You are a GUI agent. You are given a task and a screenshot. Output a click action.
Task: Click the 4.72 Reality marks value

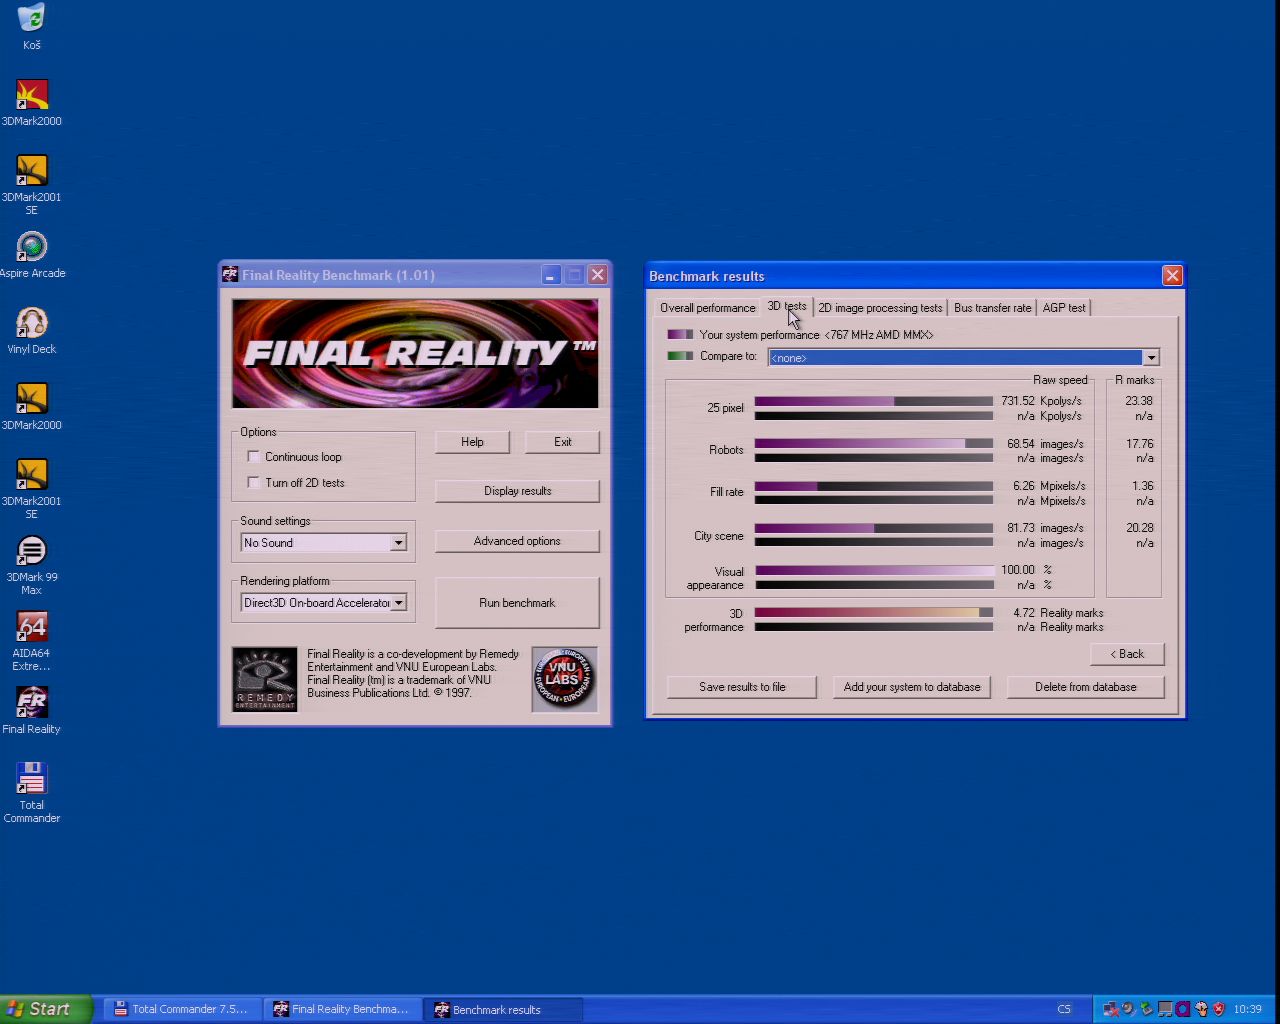[x=1058, y=613]
